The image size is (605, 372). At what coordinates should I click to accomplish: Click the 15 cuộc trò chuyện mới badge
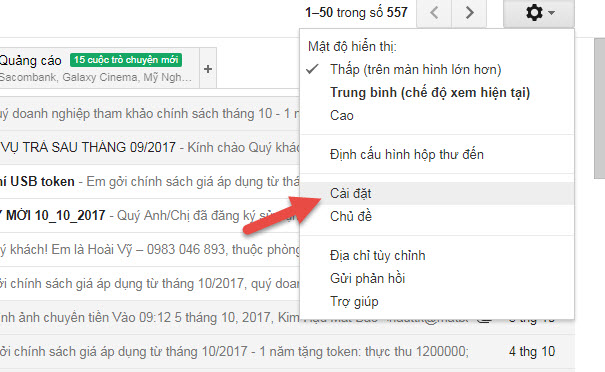point(126,60)
